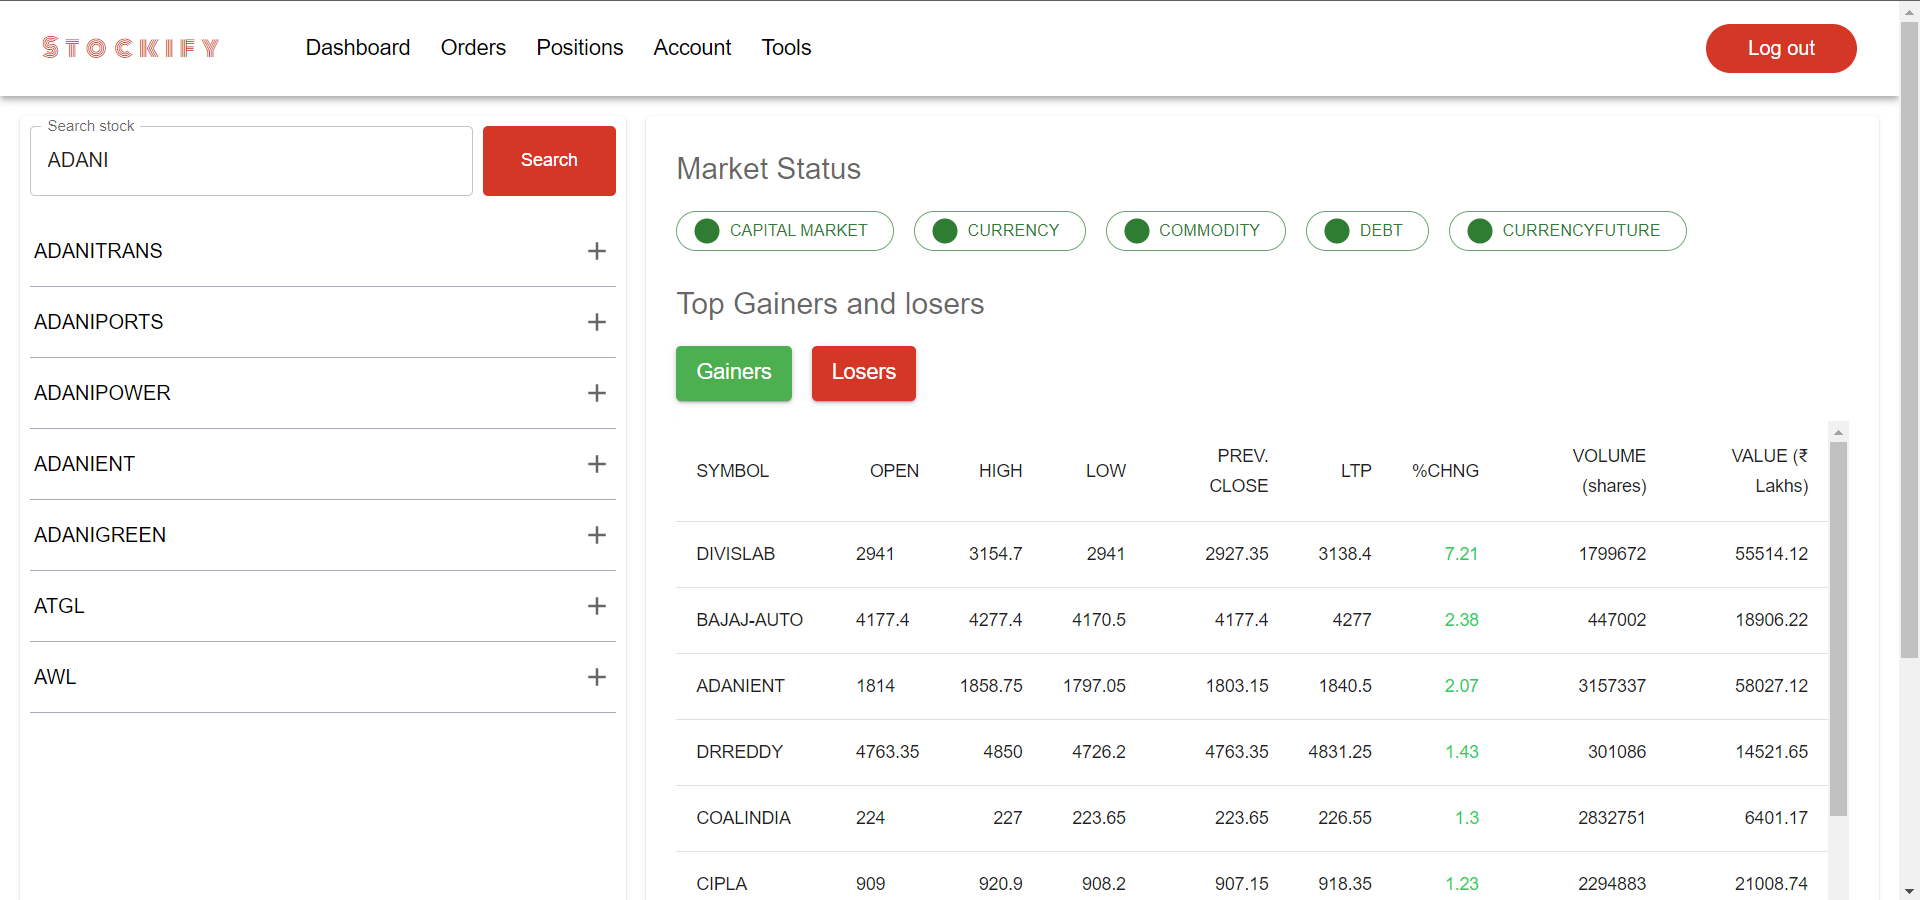The image size is (1920, 900).
Task: Expand the ADANITRANS stock entry
Action: pos(597,252)
